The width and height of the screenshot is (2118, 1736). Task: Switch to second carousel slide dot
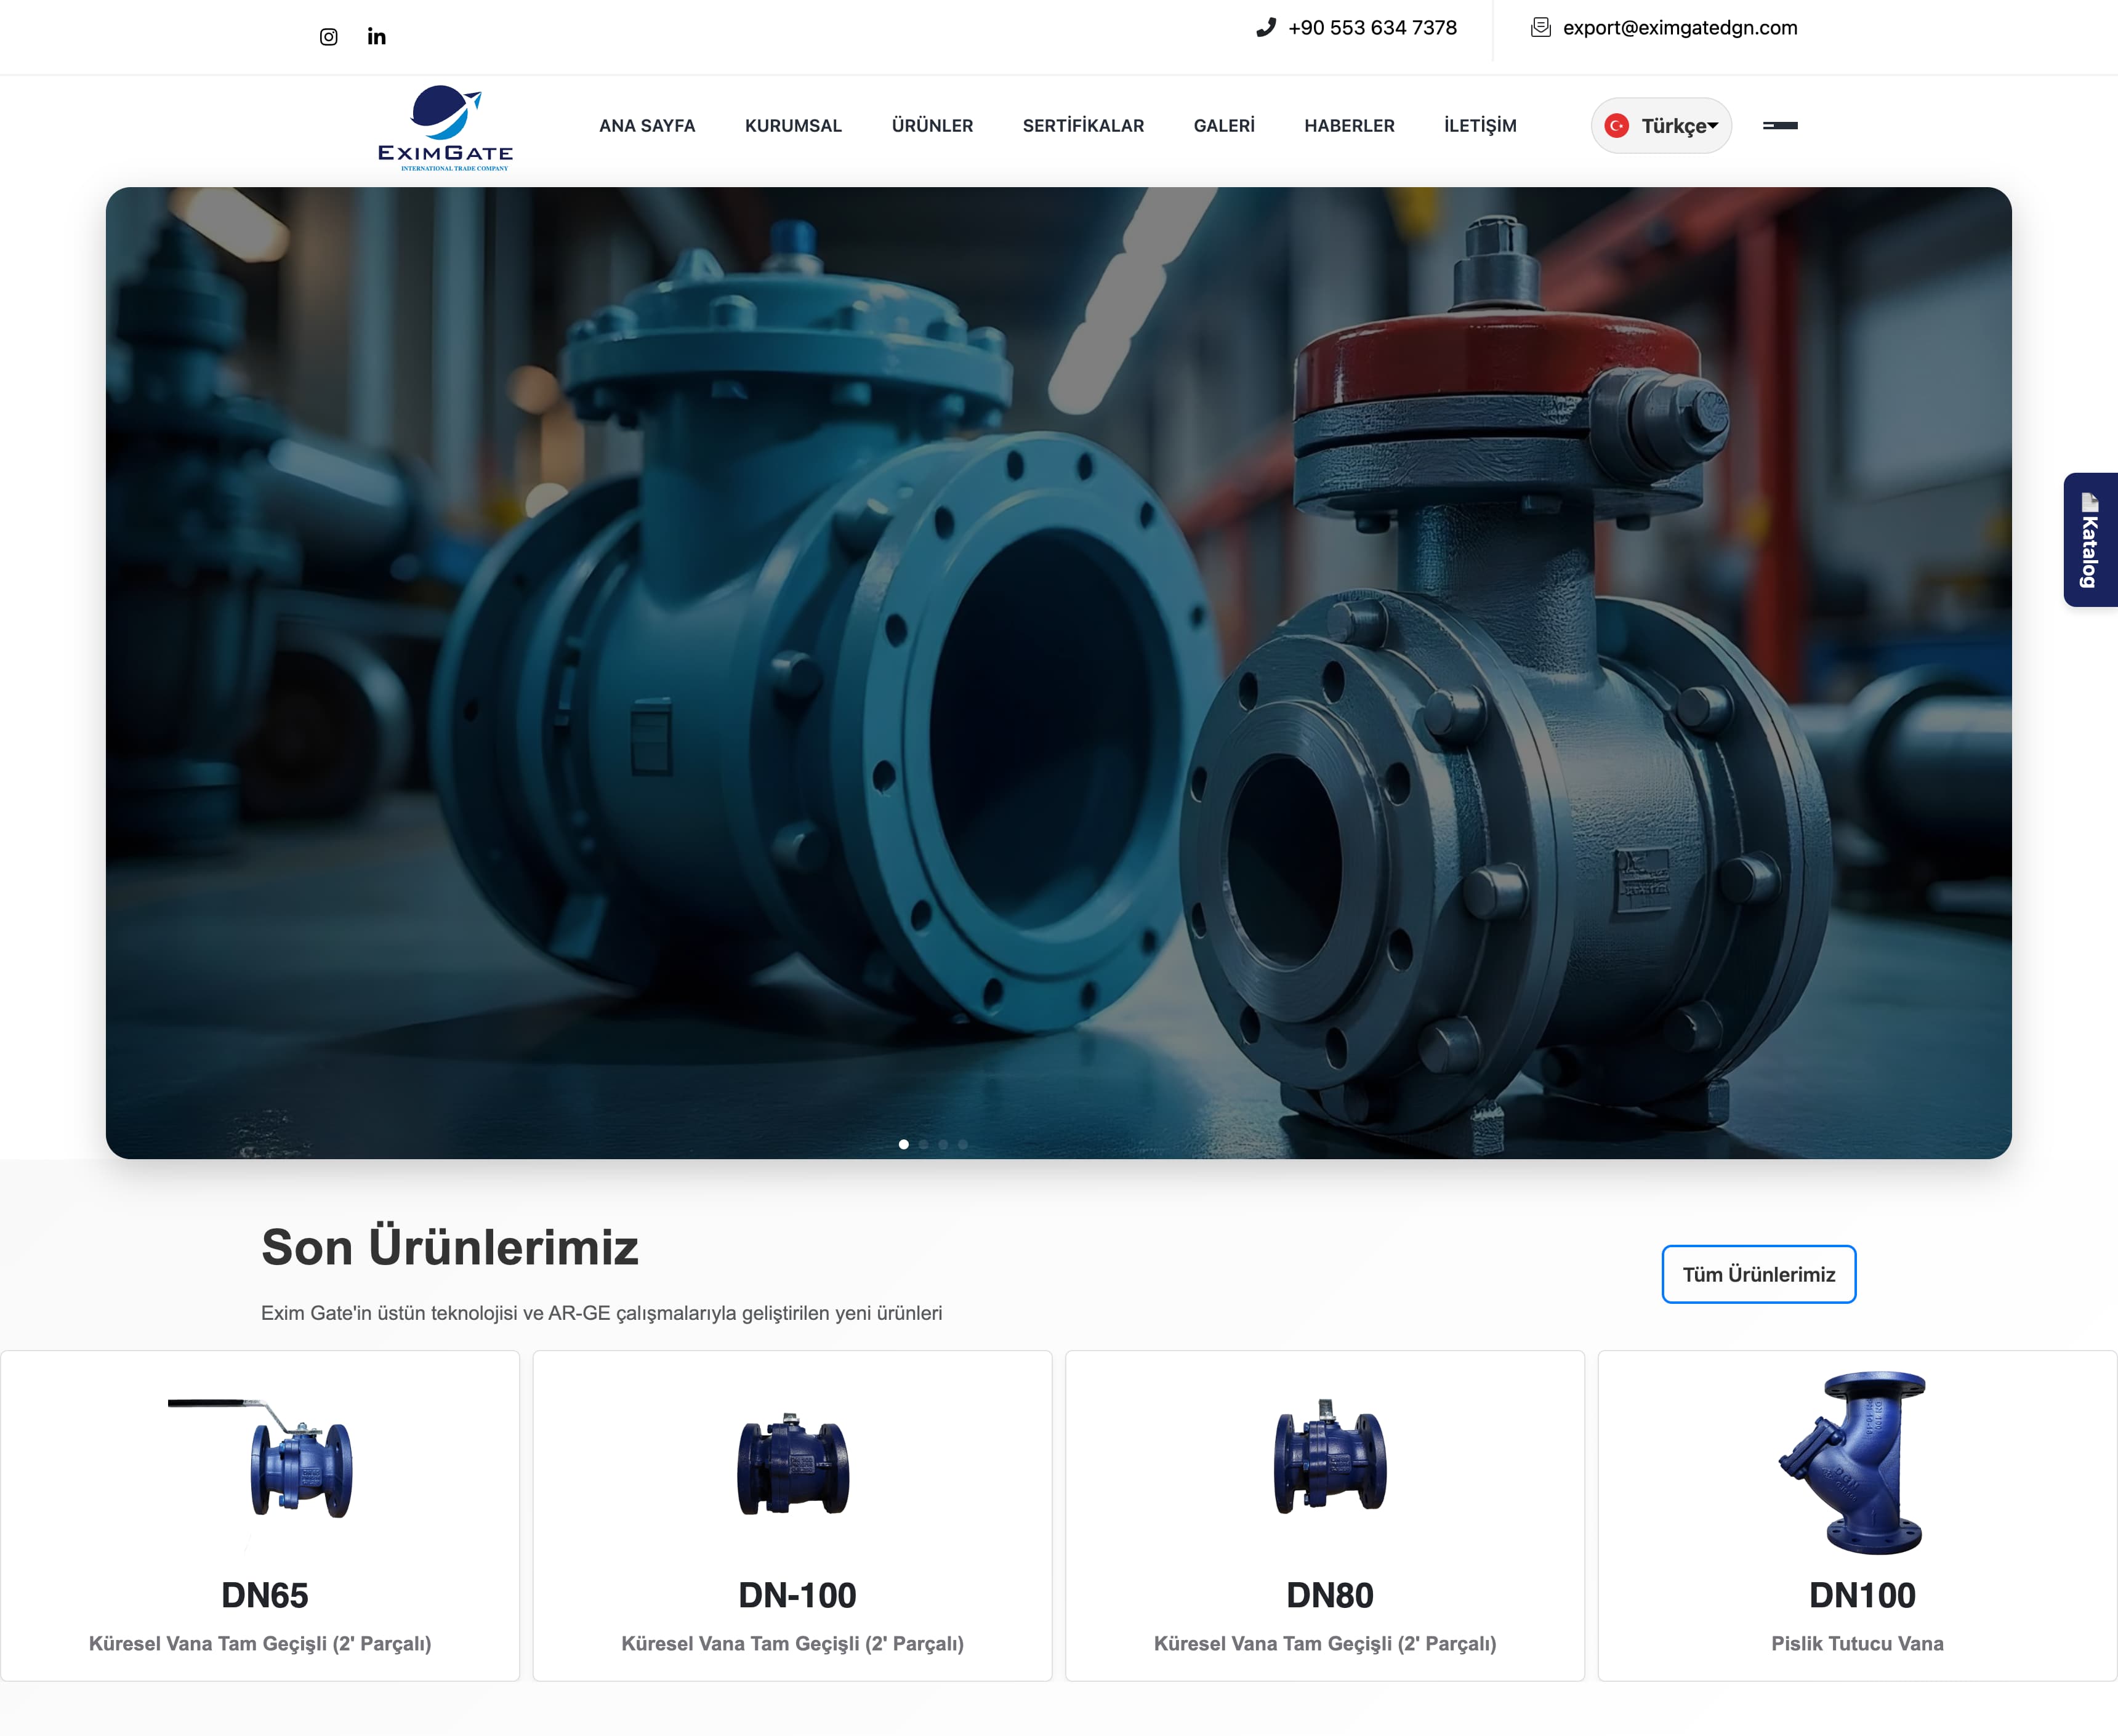[x=924, y=1144]
